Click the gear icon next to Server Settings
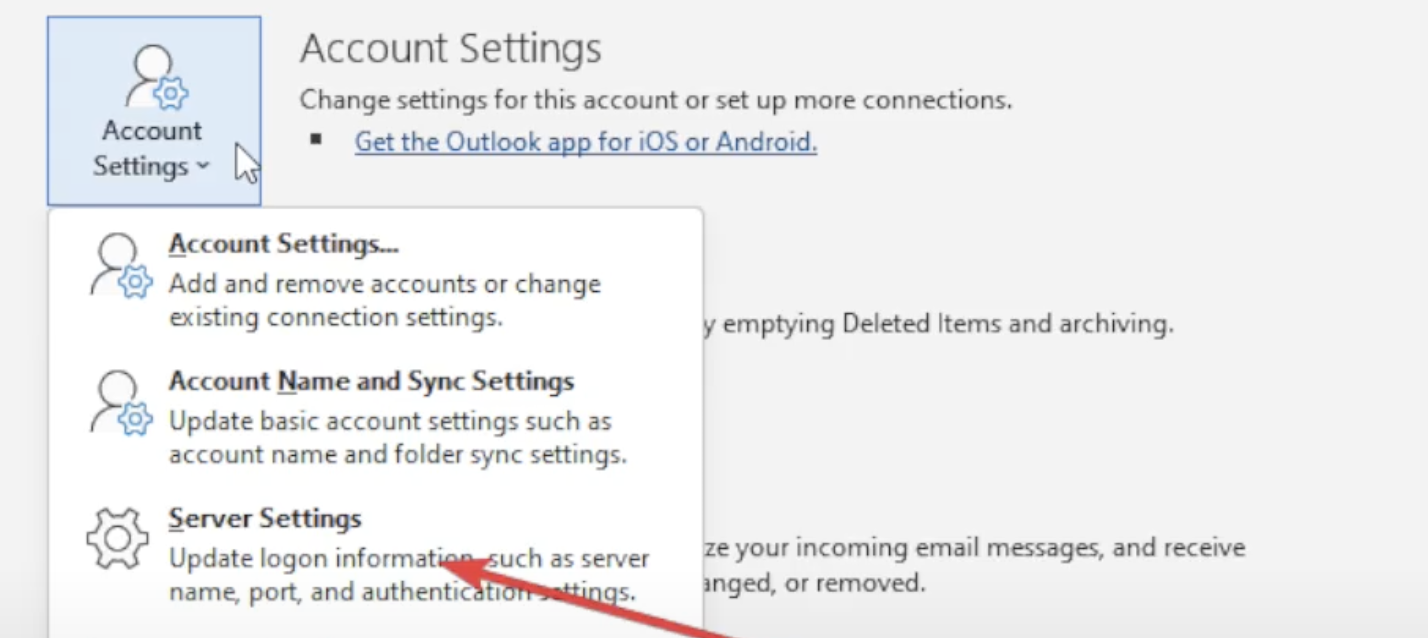The height and width of the screenshot is (638, 1428). click(x=118, y=539)
